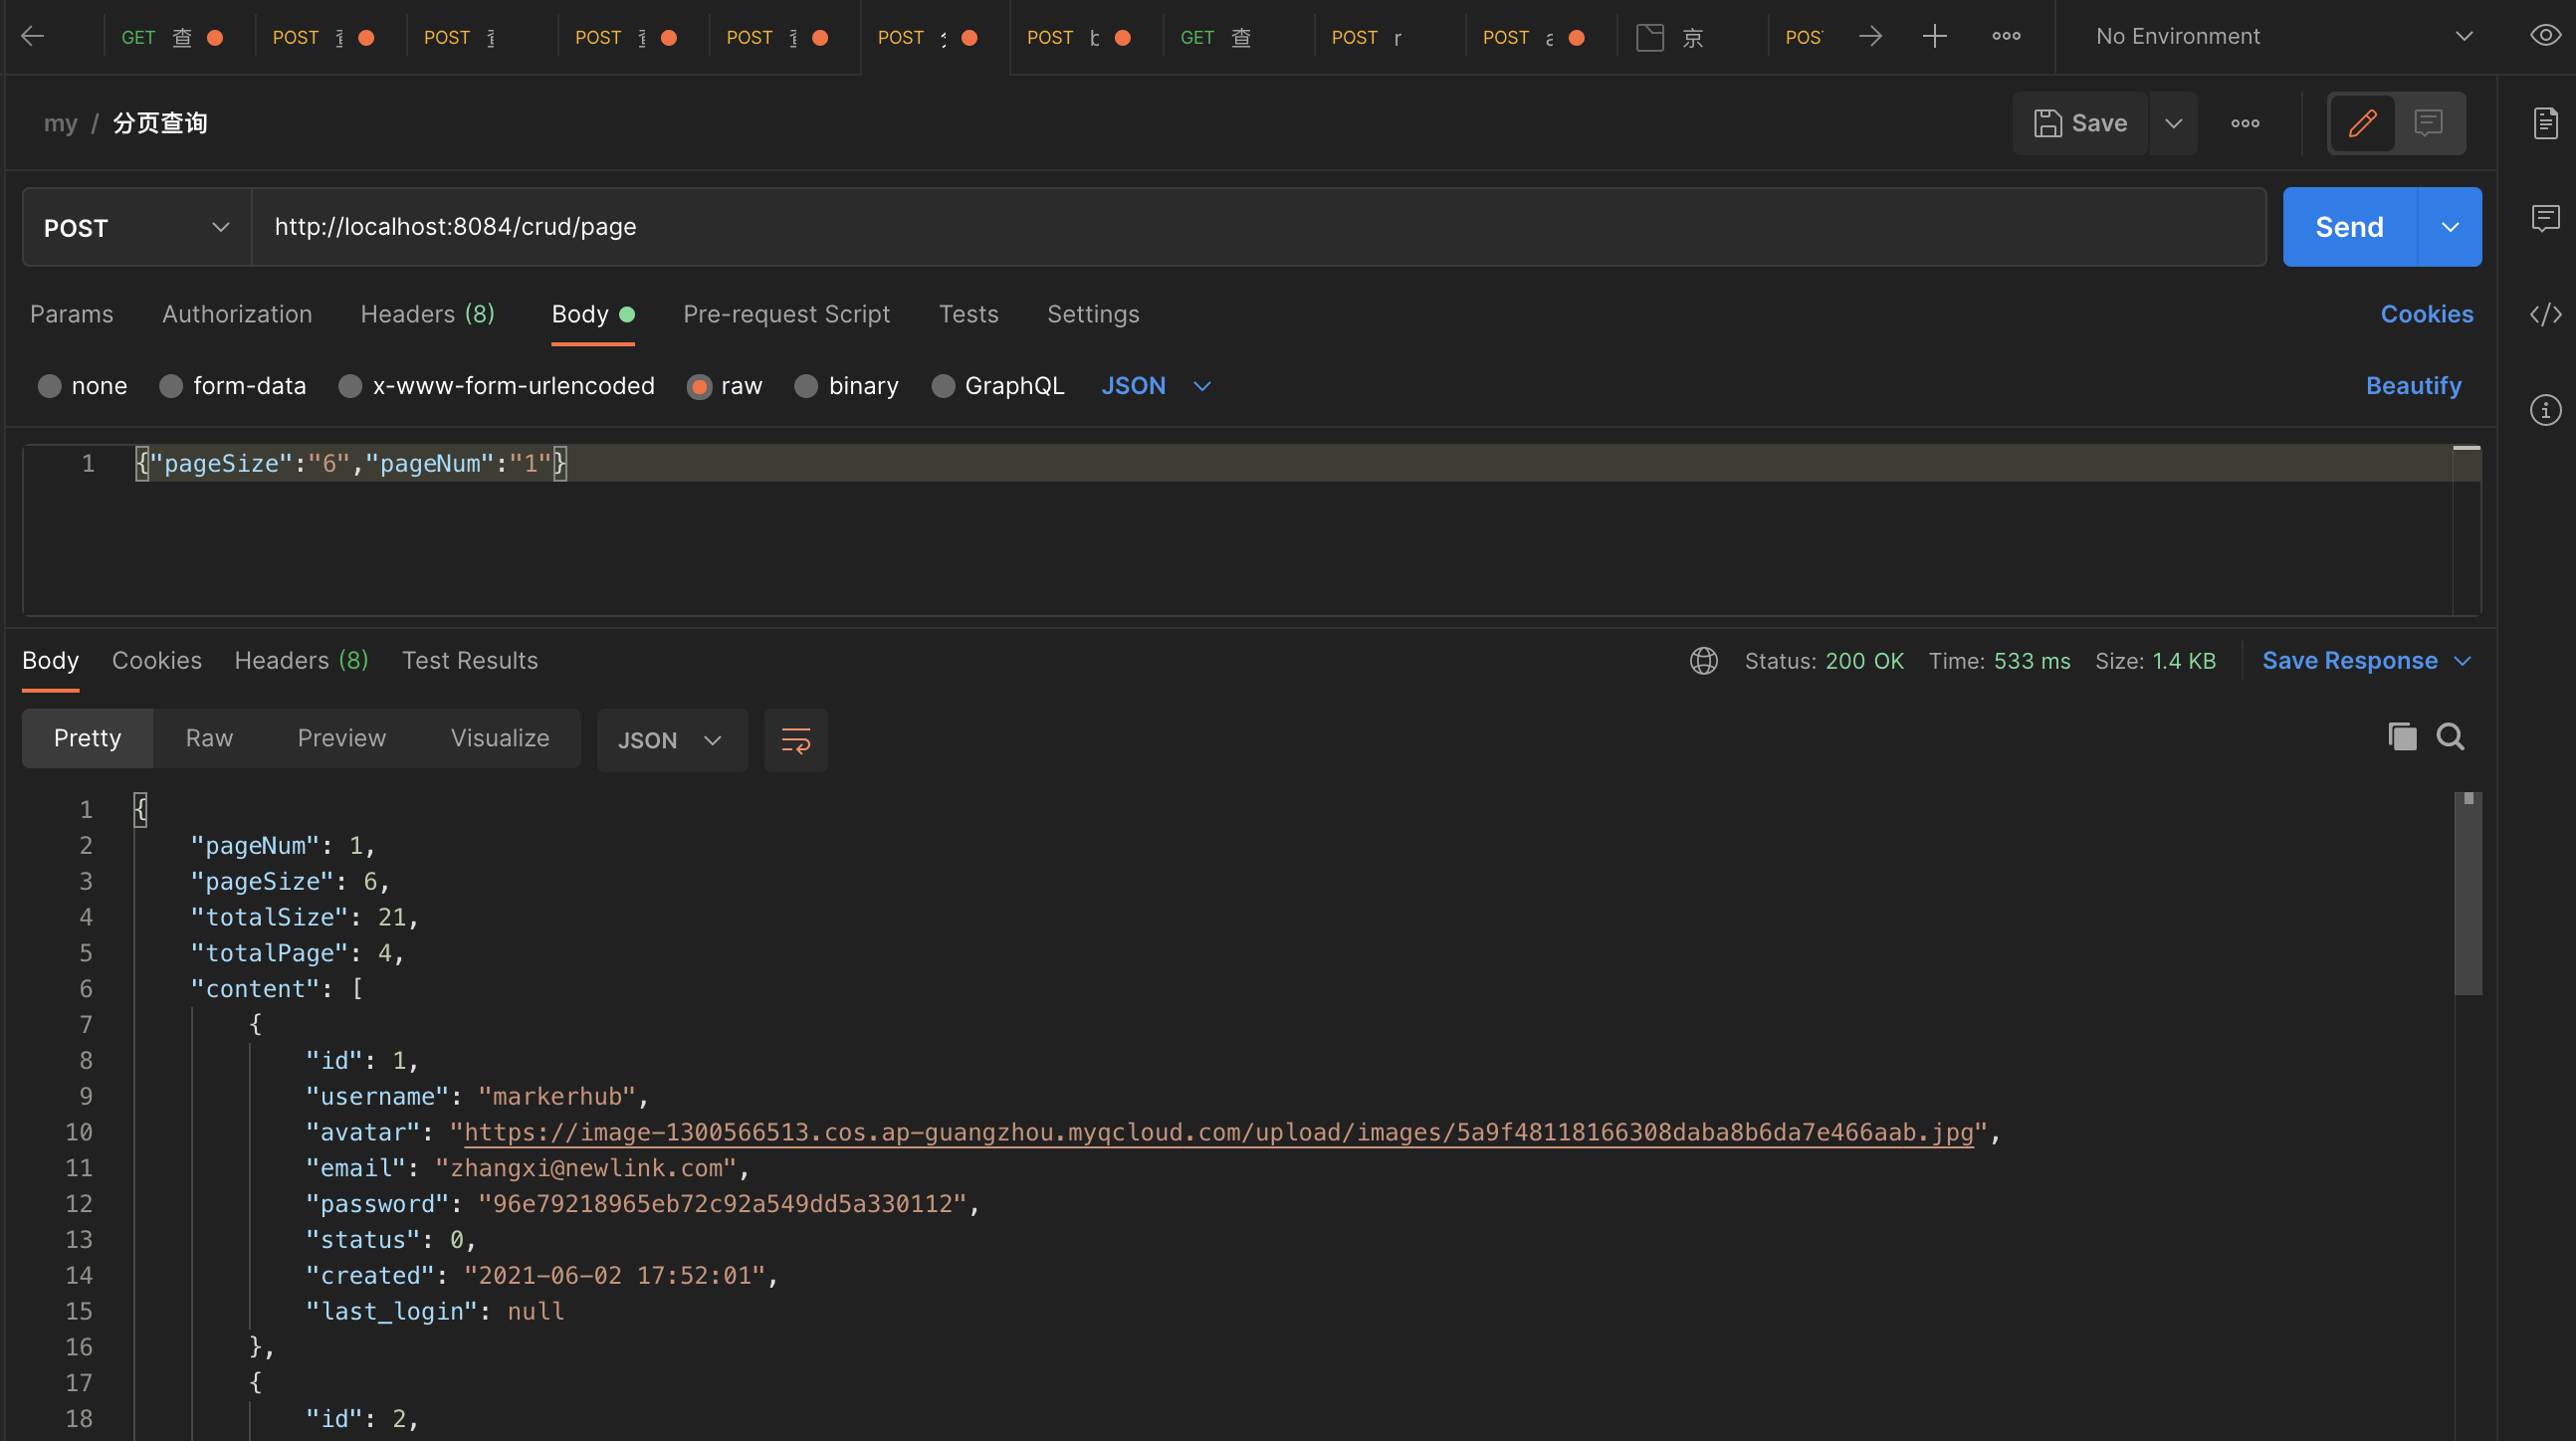Viewport: 2576px width, 1441px height.
Task: Open the response Raw view tab
Action: point(209,738)
